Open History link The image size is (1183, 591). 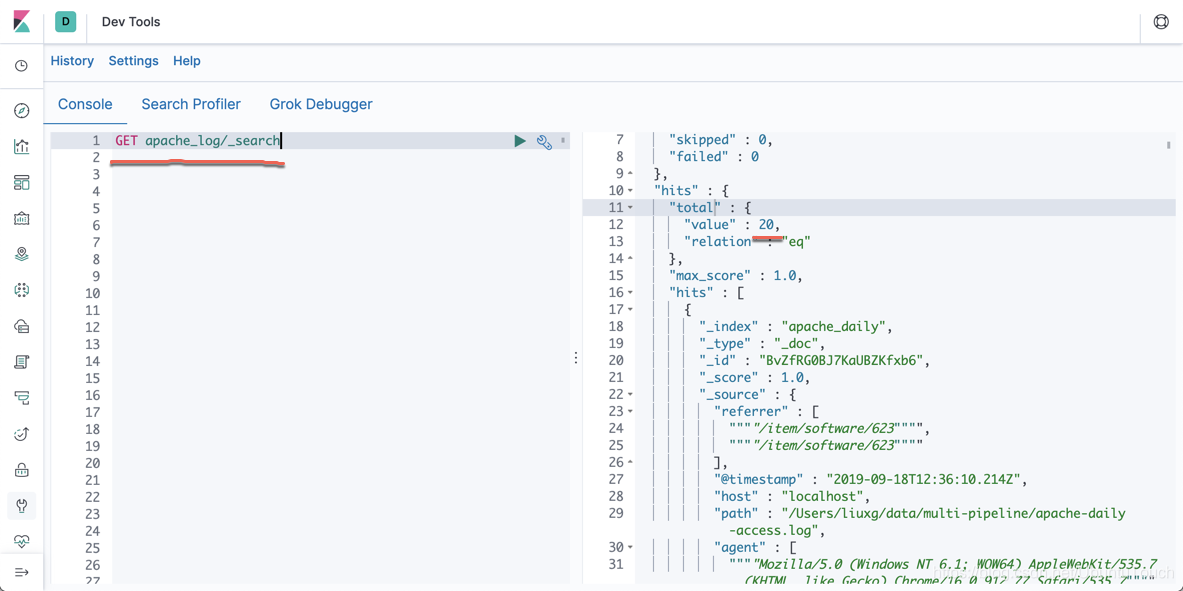[x=72, y=61]
